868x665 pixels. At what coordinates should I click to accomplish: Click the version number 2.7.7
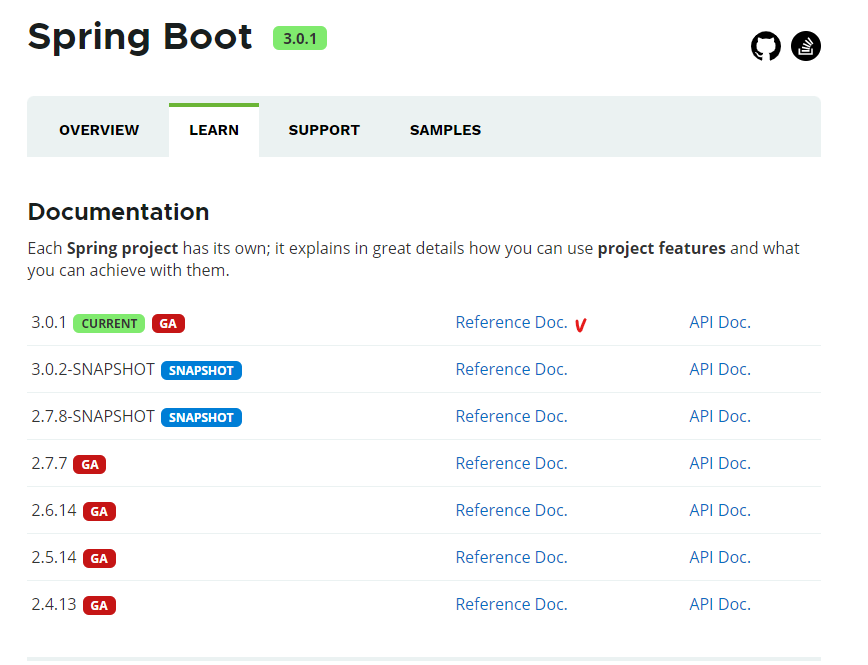(49, 463)
